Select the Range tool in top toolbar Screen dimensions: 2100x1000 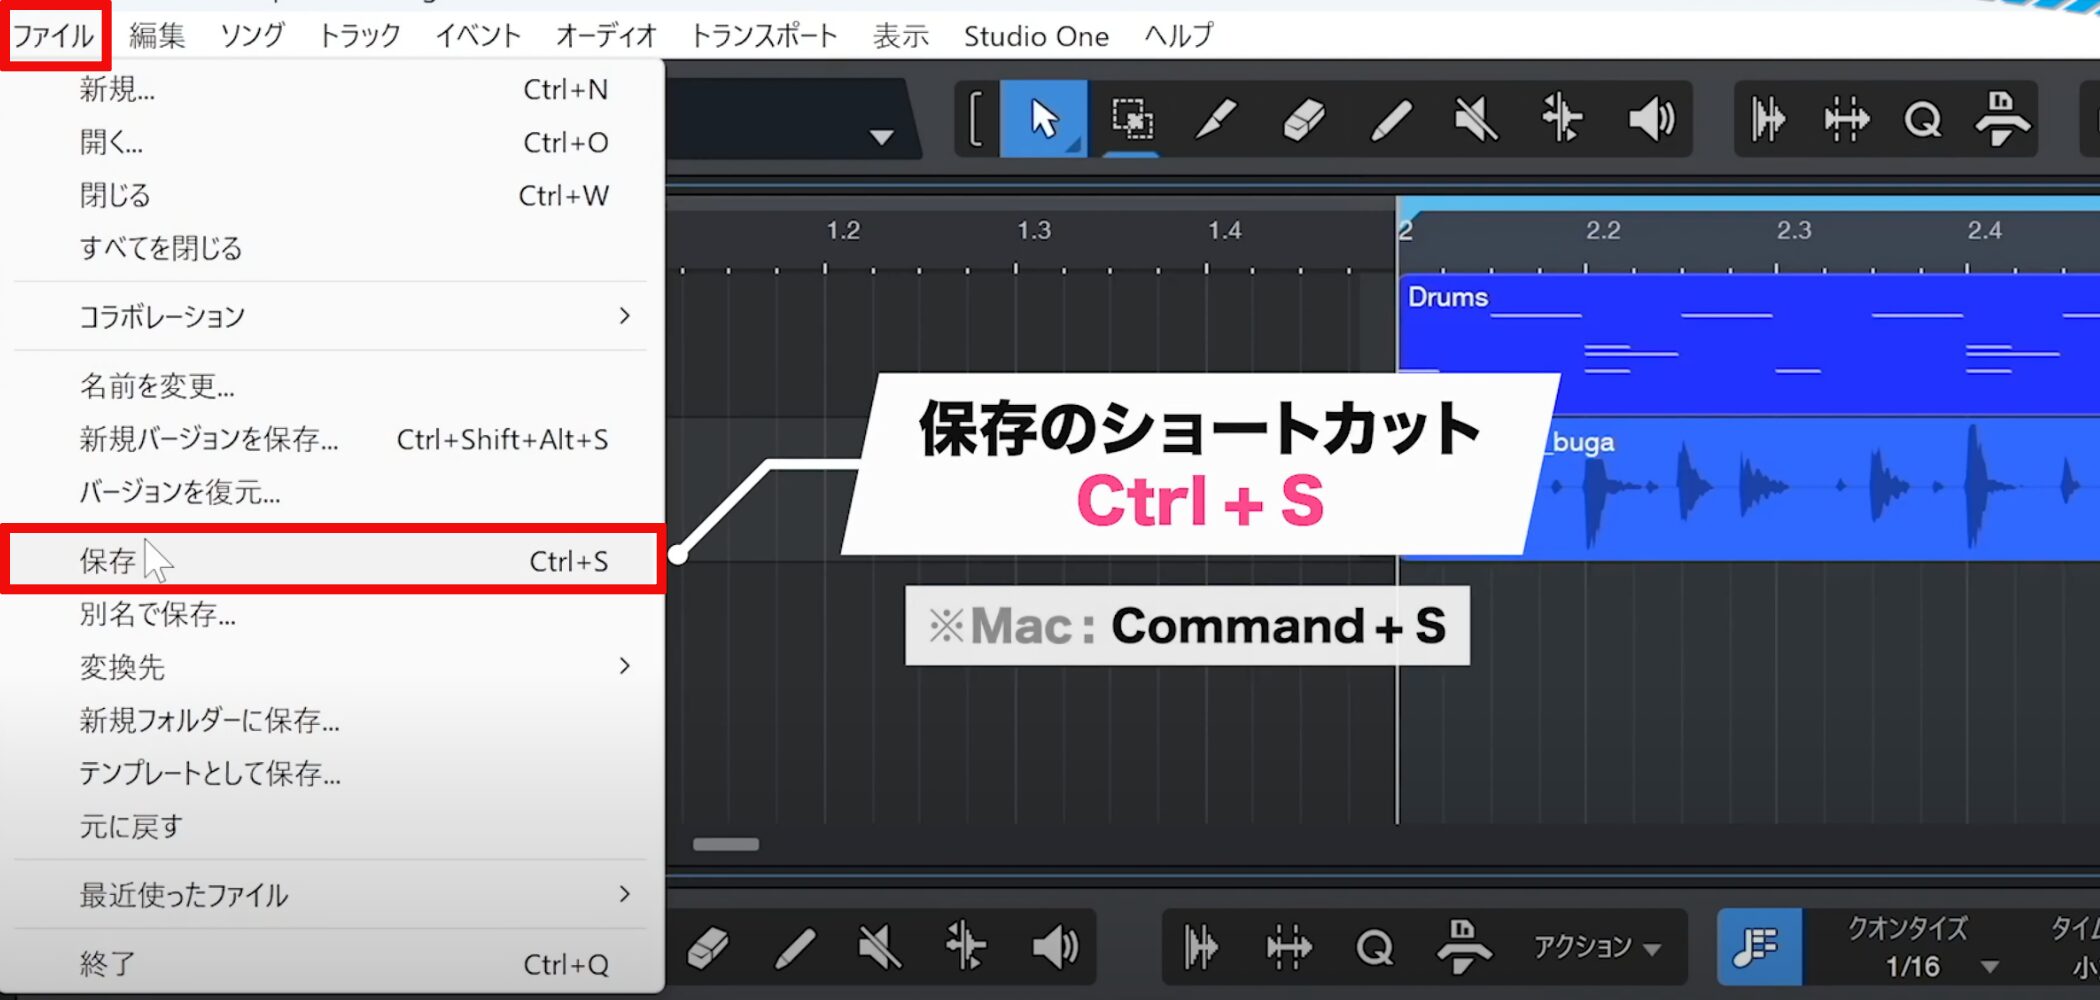[x=1132, y=119]
